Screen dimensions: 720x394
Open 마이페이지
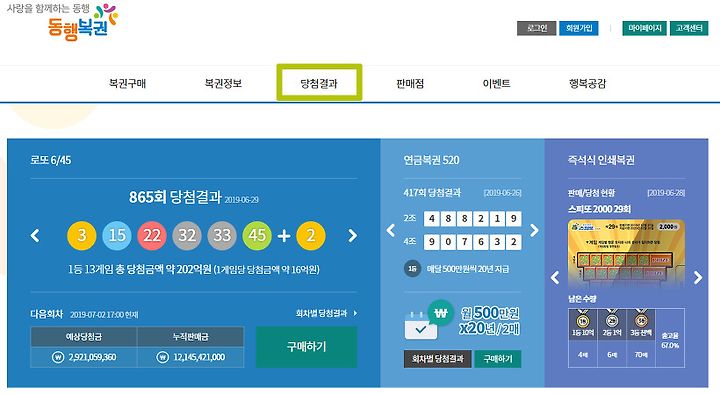[x=644, y=28]
